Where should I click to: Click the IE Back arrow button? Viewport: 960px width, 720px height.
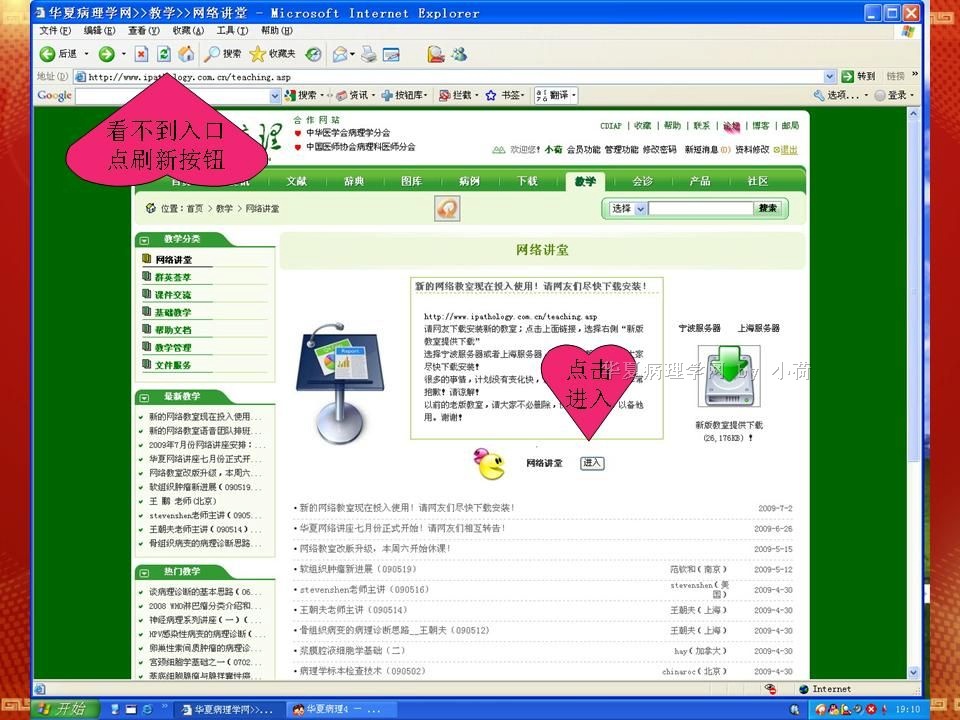click(x=48, y=54)
